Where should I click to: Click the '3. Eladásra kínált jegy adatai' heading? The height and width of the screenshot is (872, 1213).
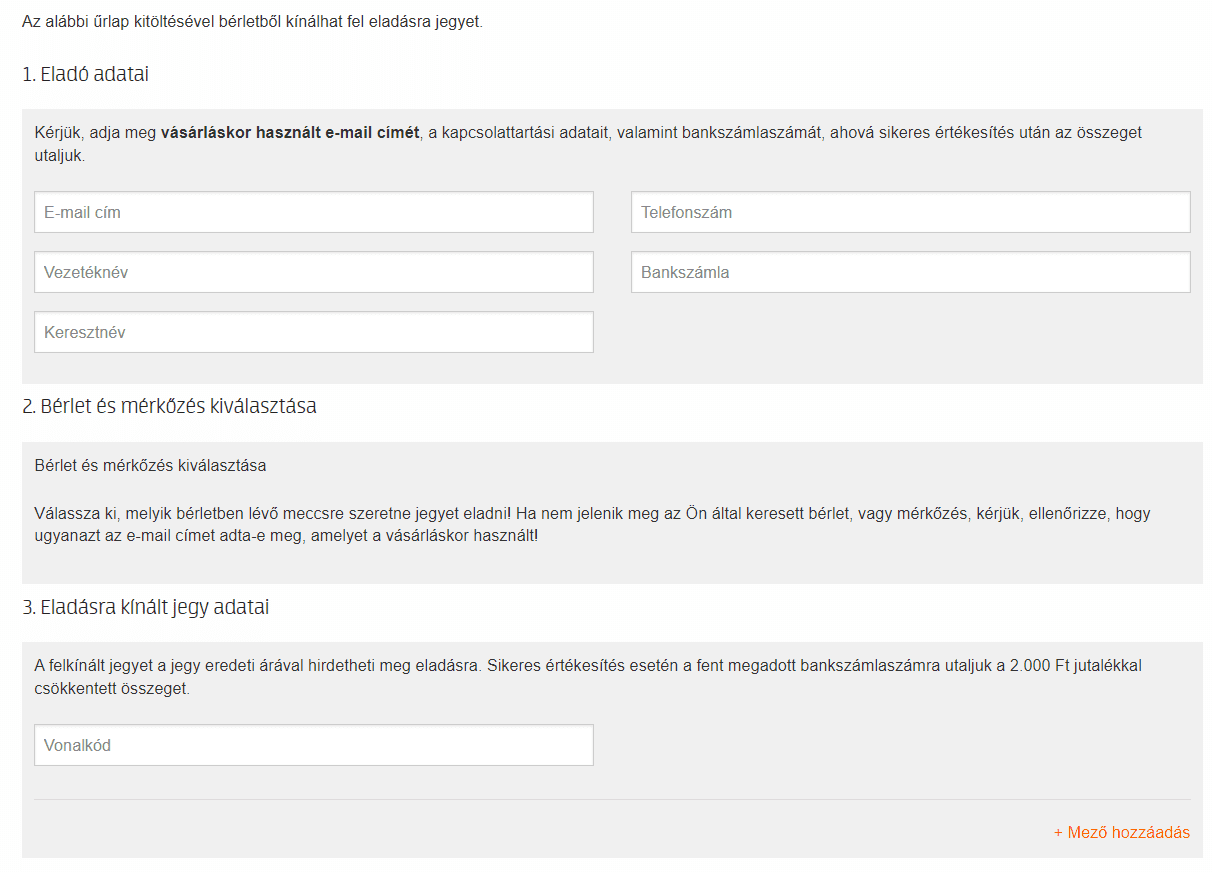click(x=145, y=607)
